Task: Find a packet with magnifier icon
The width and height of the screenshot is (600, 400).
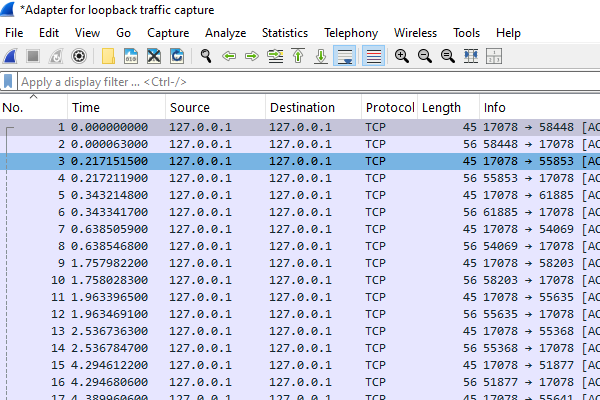Action: click(206, 56)
